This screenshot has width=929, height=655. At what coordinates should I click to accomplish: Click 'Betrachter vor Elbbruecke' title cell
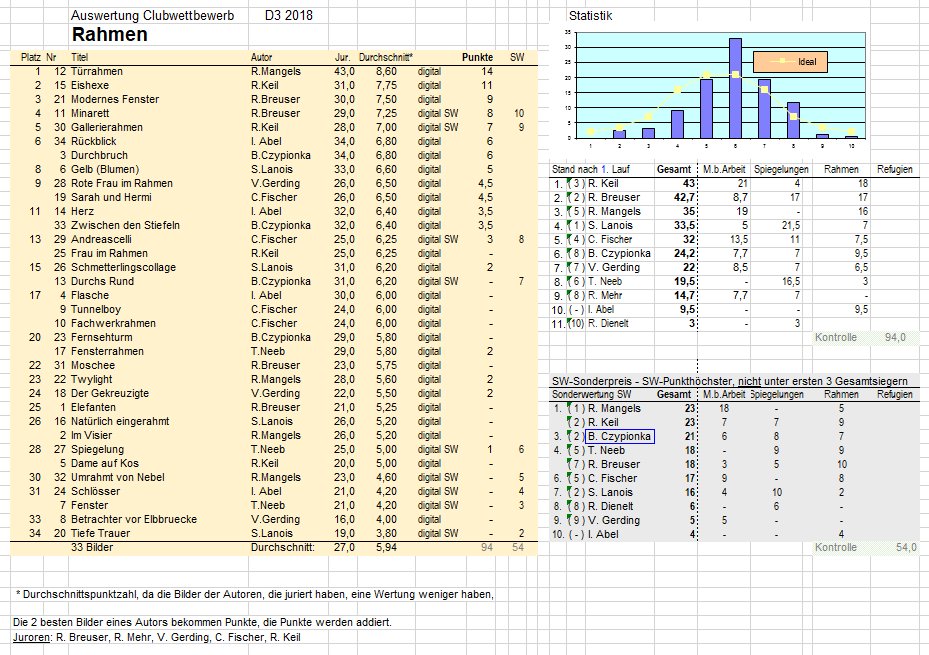134,520
